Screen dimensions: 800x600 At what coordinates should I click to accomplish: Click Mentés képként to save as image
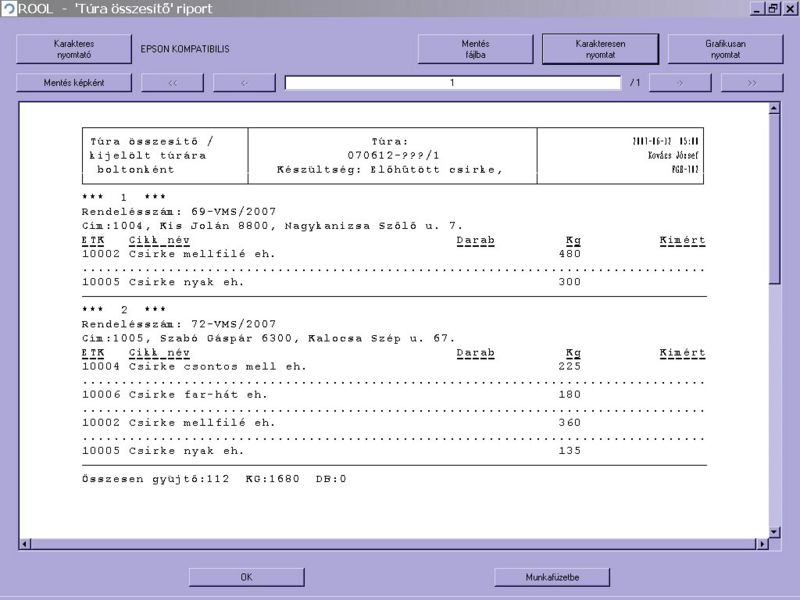pos(73,83)
